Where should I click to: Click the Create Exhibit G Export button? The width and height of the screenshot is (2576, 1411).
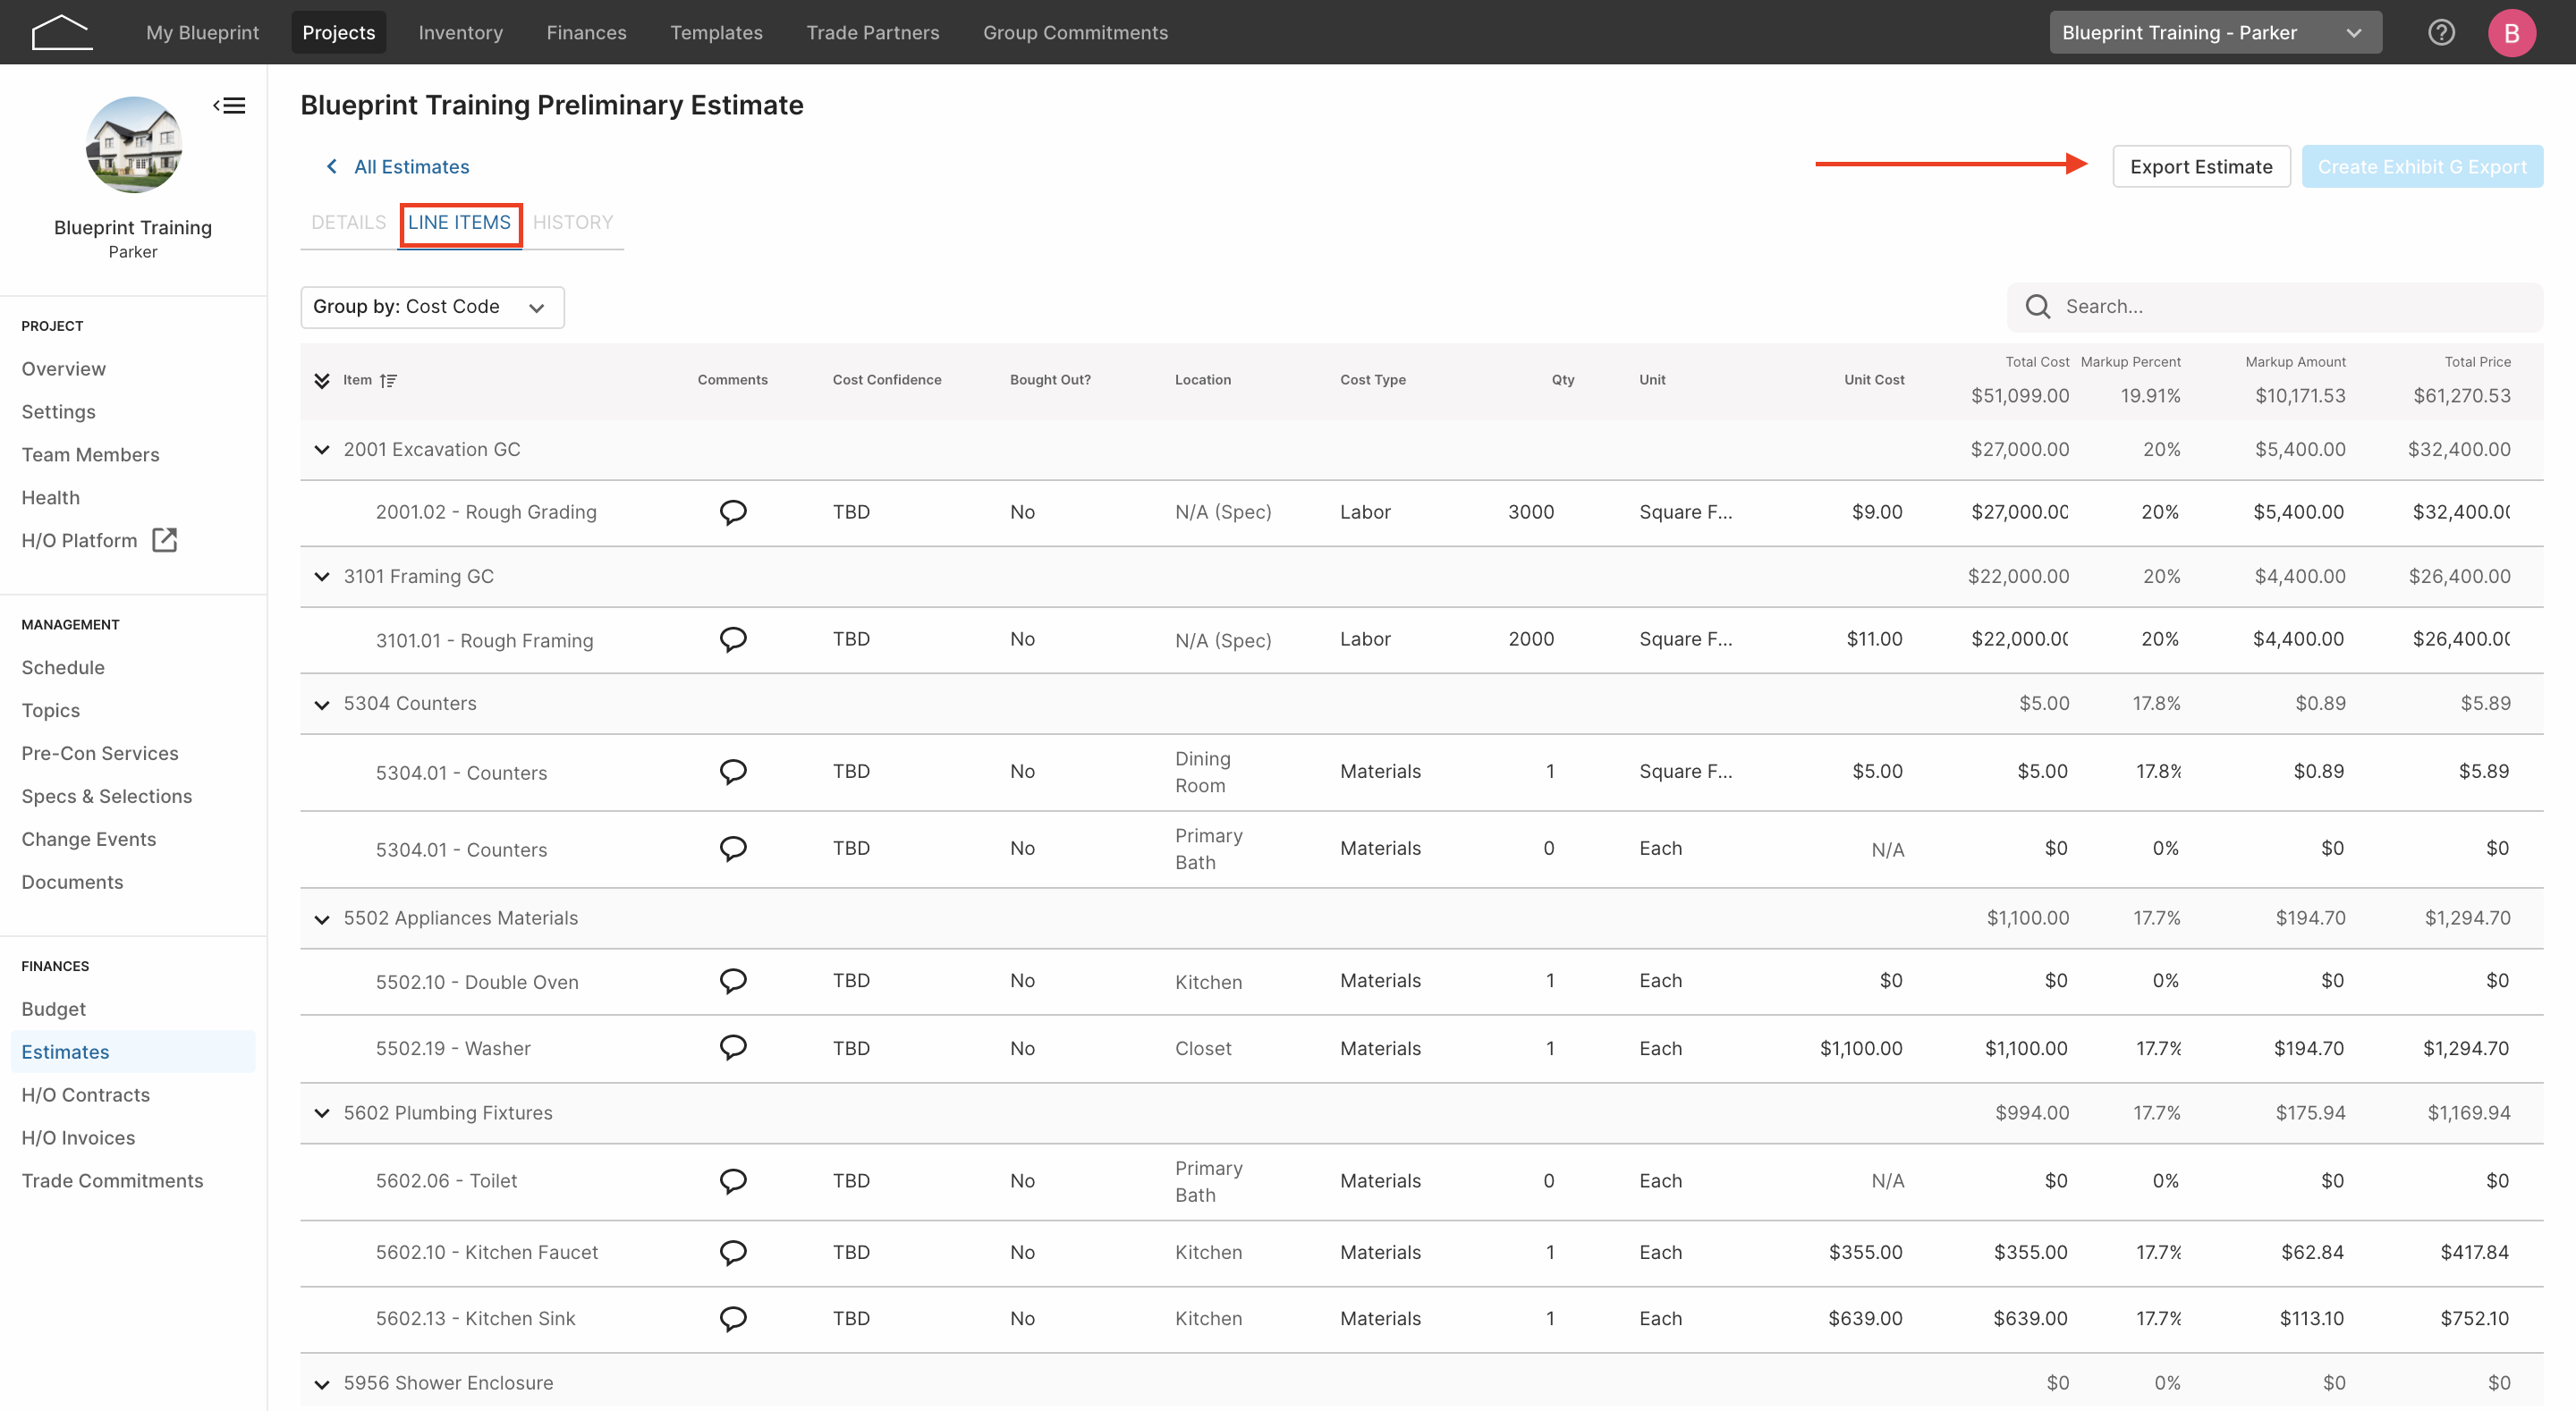2422,166
